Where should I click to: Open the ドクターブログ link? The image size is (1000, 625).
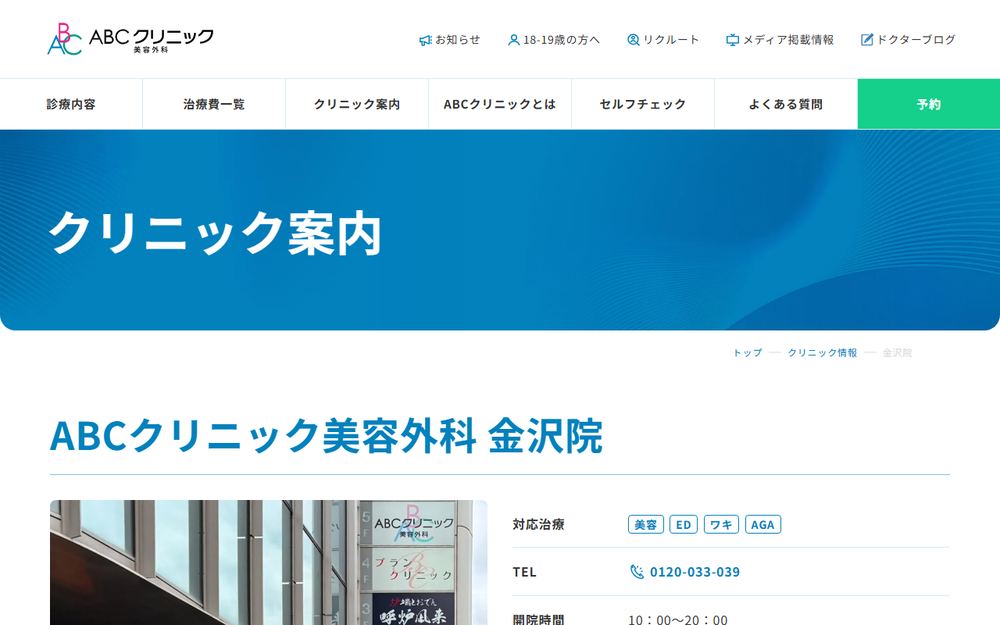(x=908, y=40)
